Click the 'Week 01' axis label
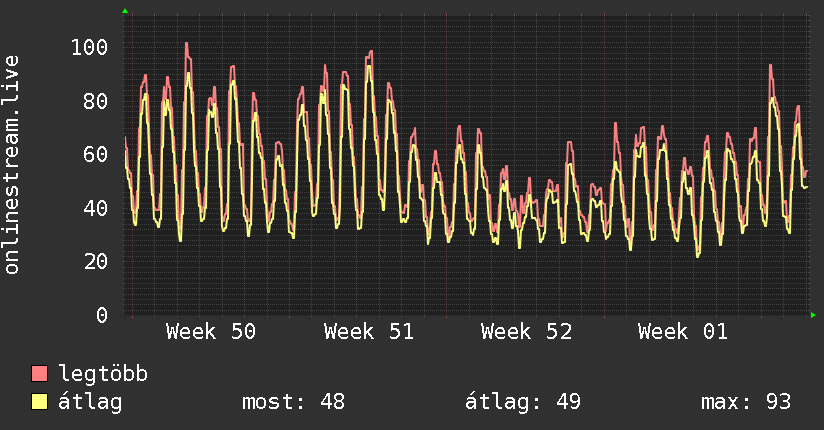 click(683, 332)
